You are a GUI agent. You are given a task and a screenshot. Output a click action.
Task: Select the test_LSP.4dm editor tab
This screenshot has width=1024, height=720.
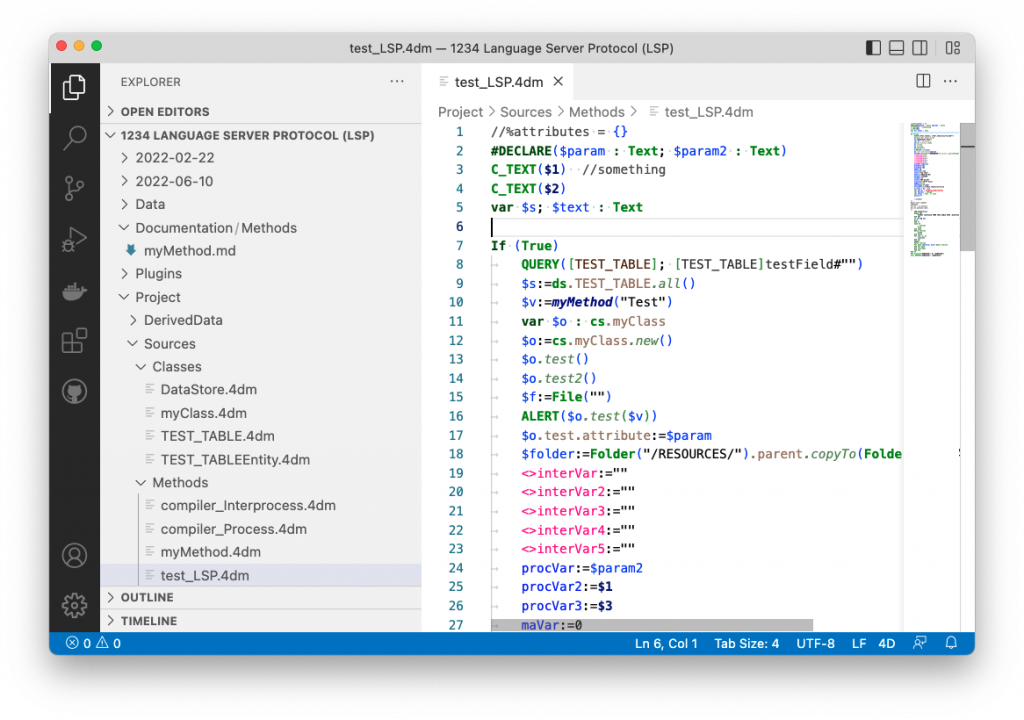coord(498,82)
